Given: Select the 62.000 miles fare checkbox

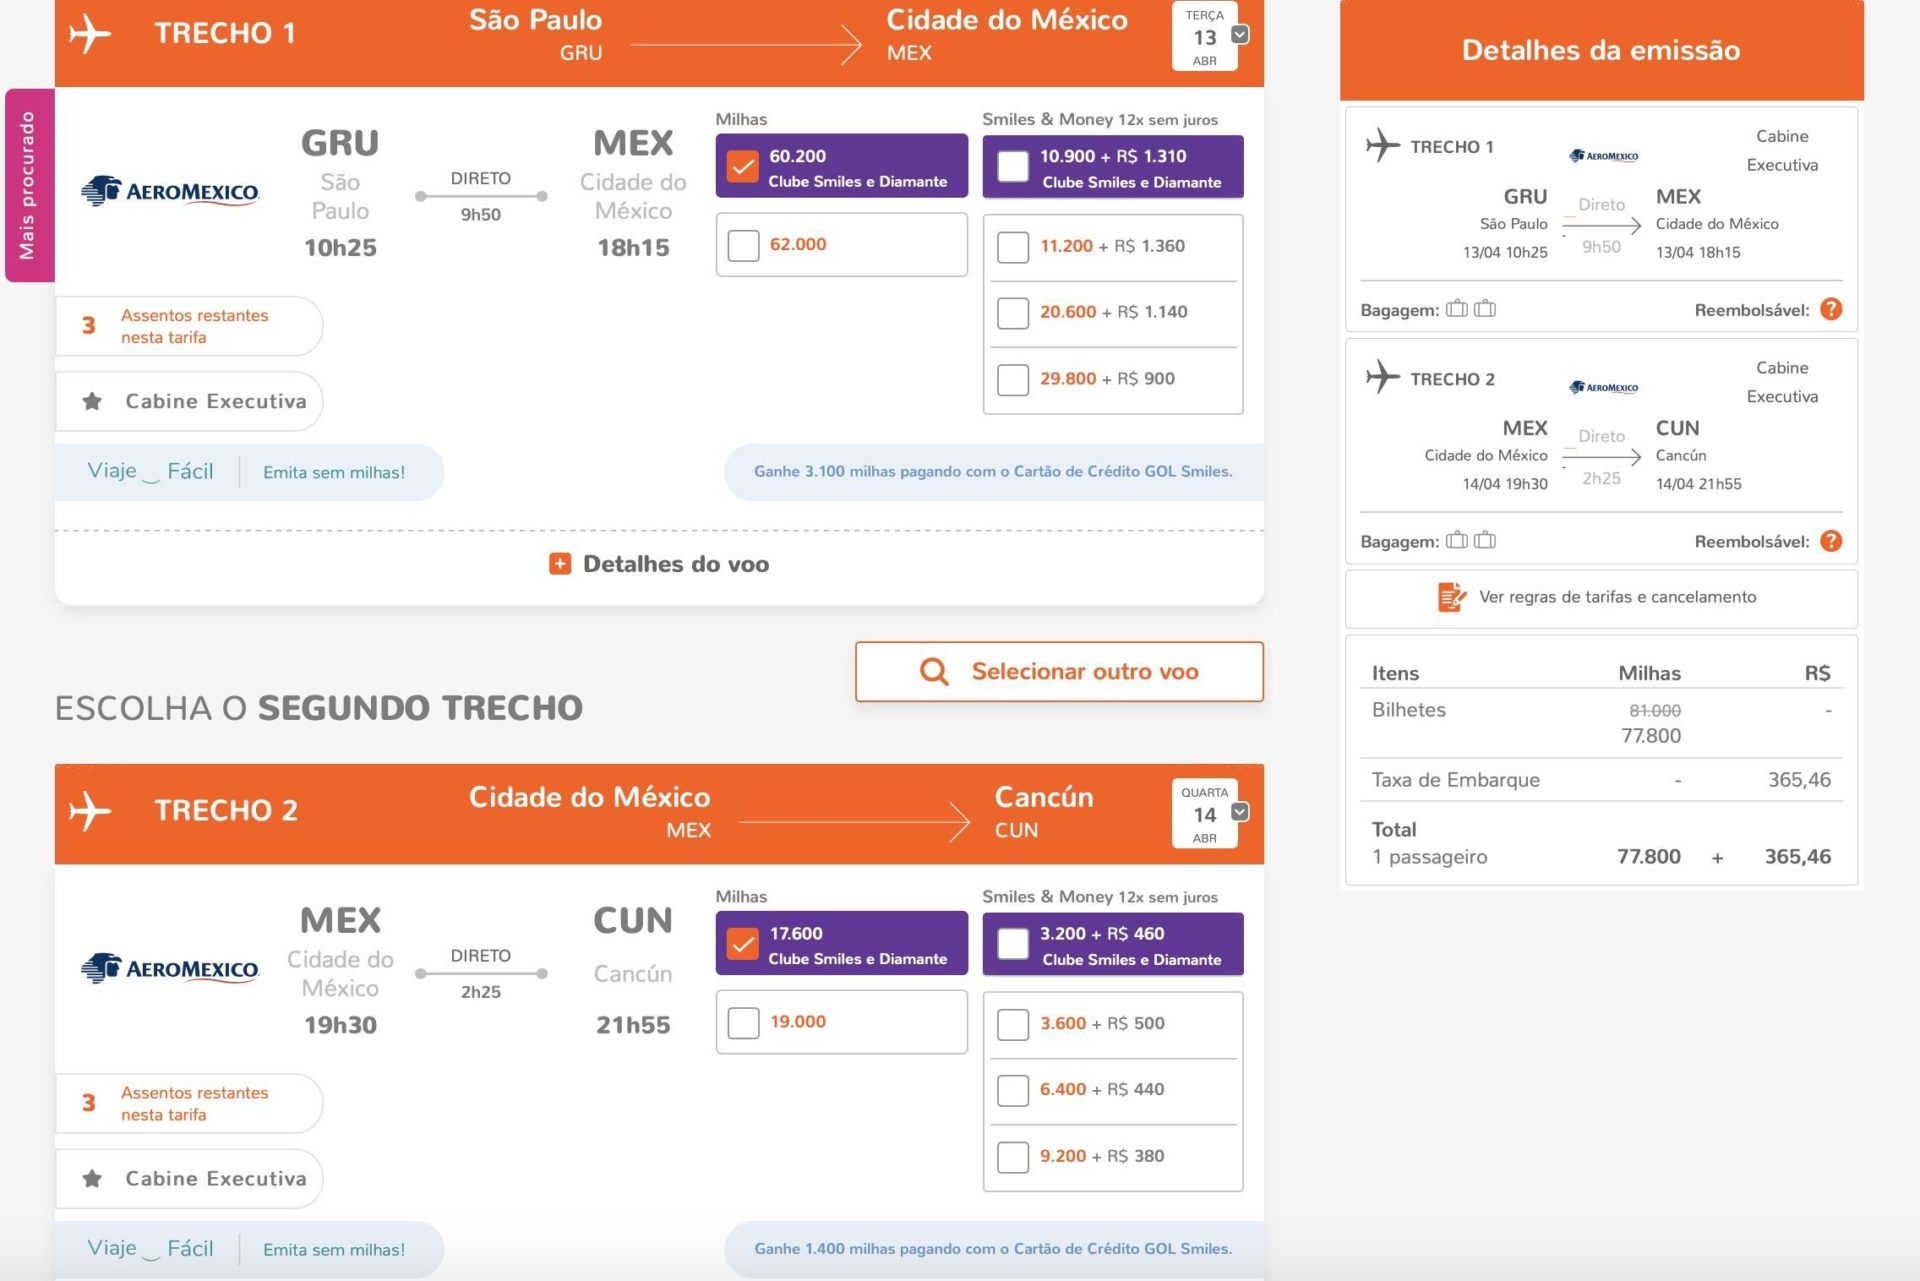Looking at the screenshot, I should point(743,245).
